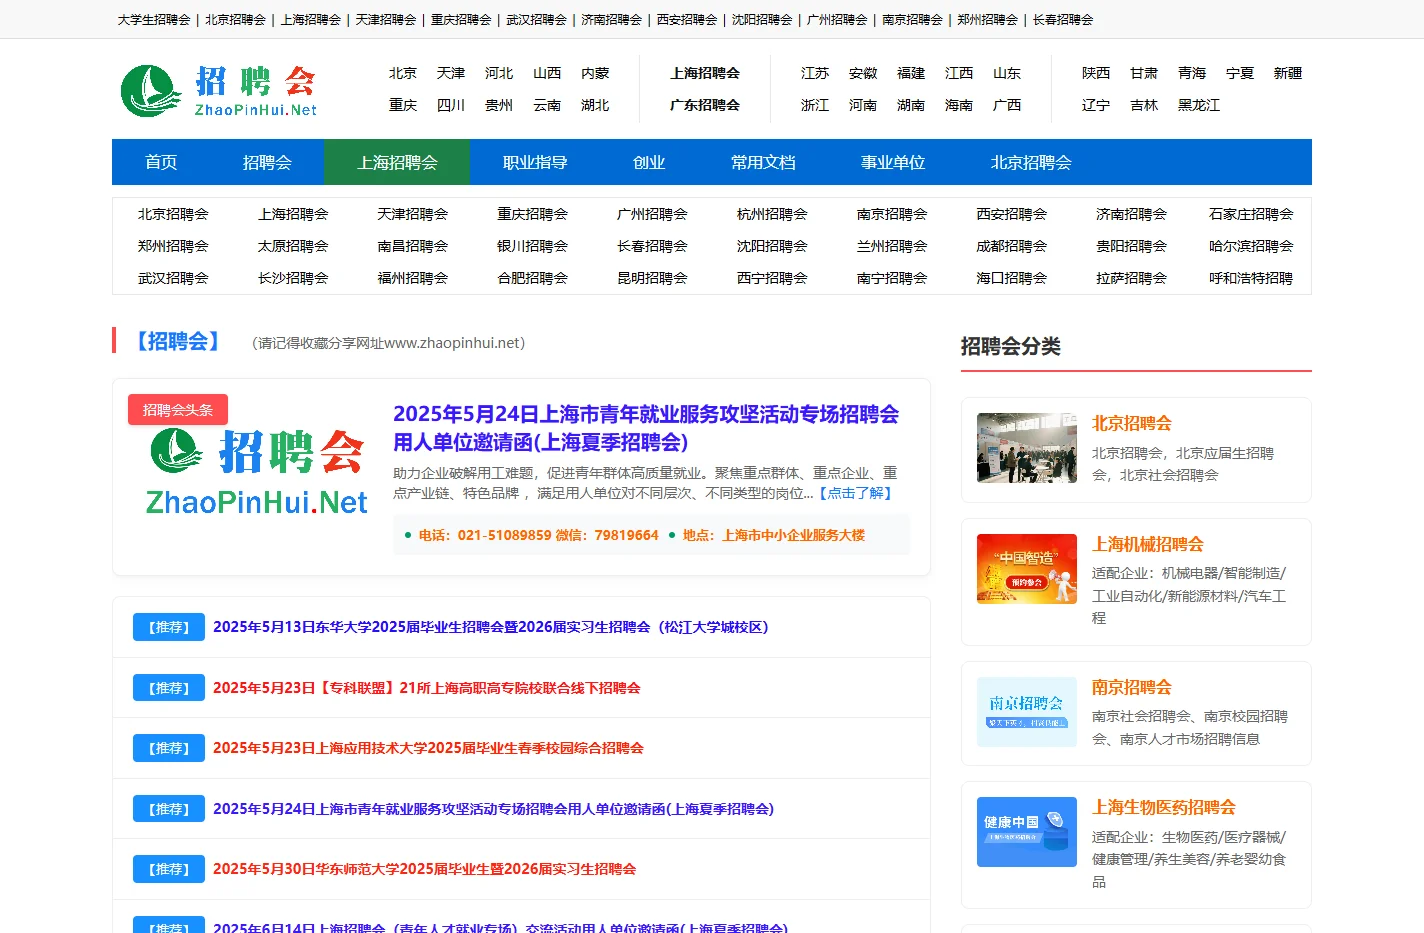Viewport: 1424px width, 933px height.
Task: Click 推荐 badge beside 专科联盟 listing
Action: tap(169, 688)
